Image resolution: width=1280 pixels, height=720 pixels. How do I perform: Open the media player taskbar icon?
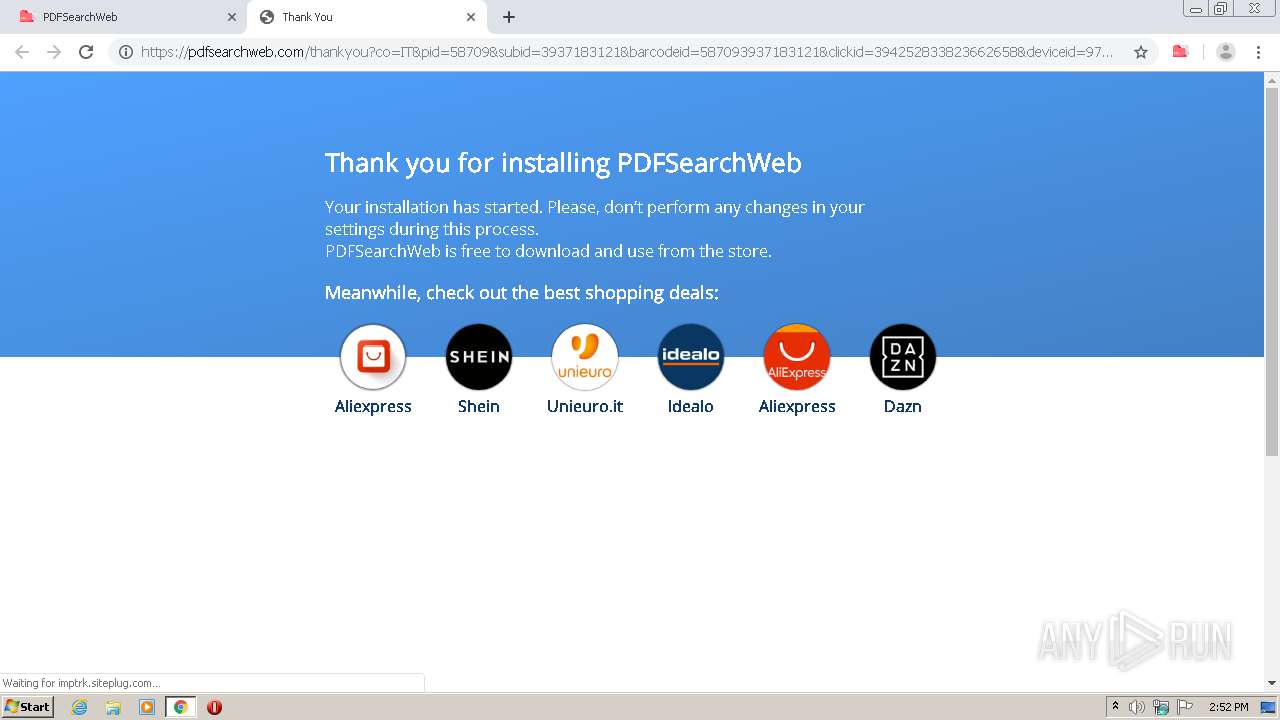147,707
